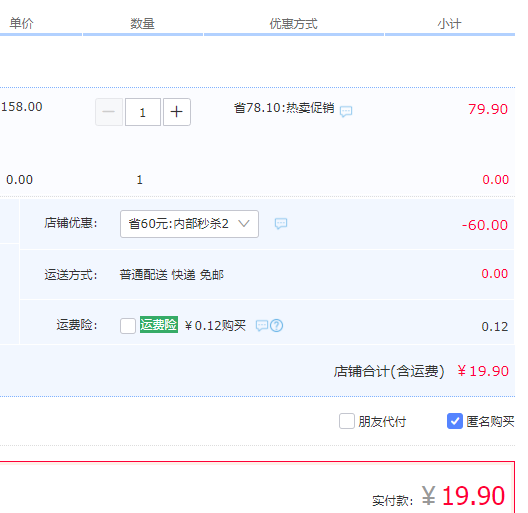Image resolution: width=528 pixels, height=513 pixels.
Task: Click the 优惠方式 column header
Action: pos(293,24)
